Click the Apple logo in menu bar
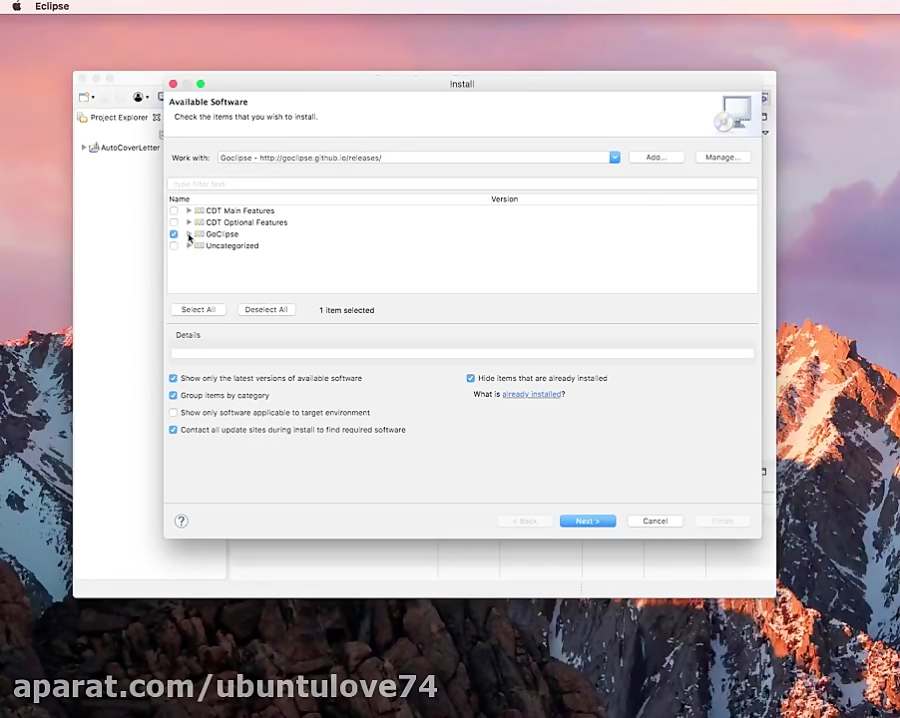The image size is (900, 718). [x=16, y=6]
